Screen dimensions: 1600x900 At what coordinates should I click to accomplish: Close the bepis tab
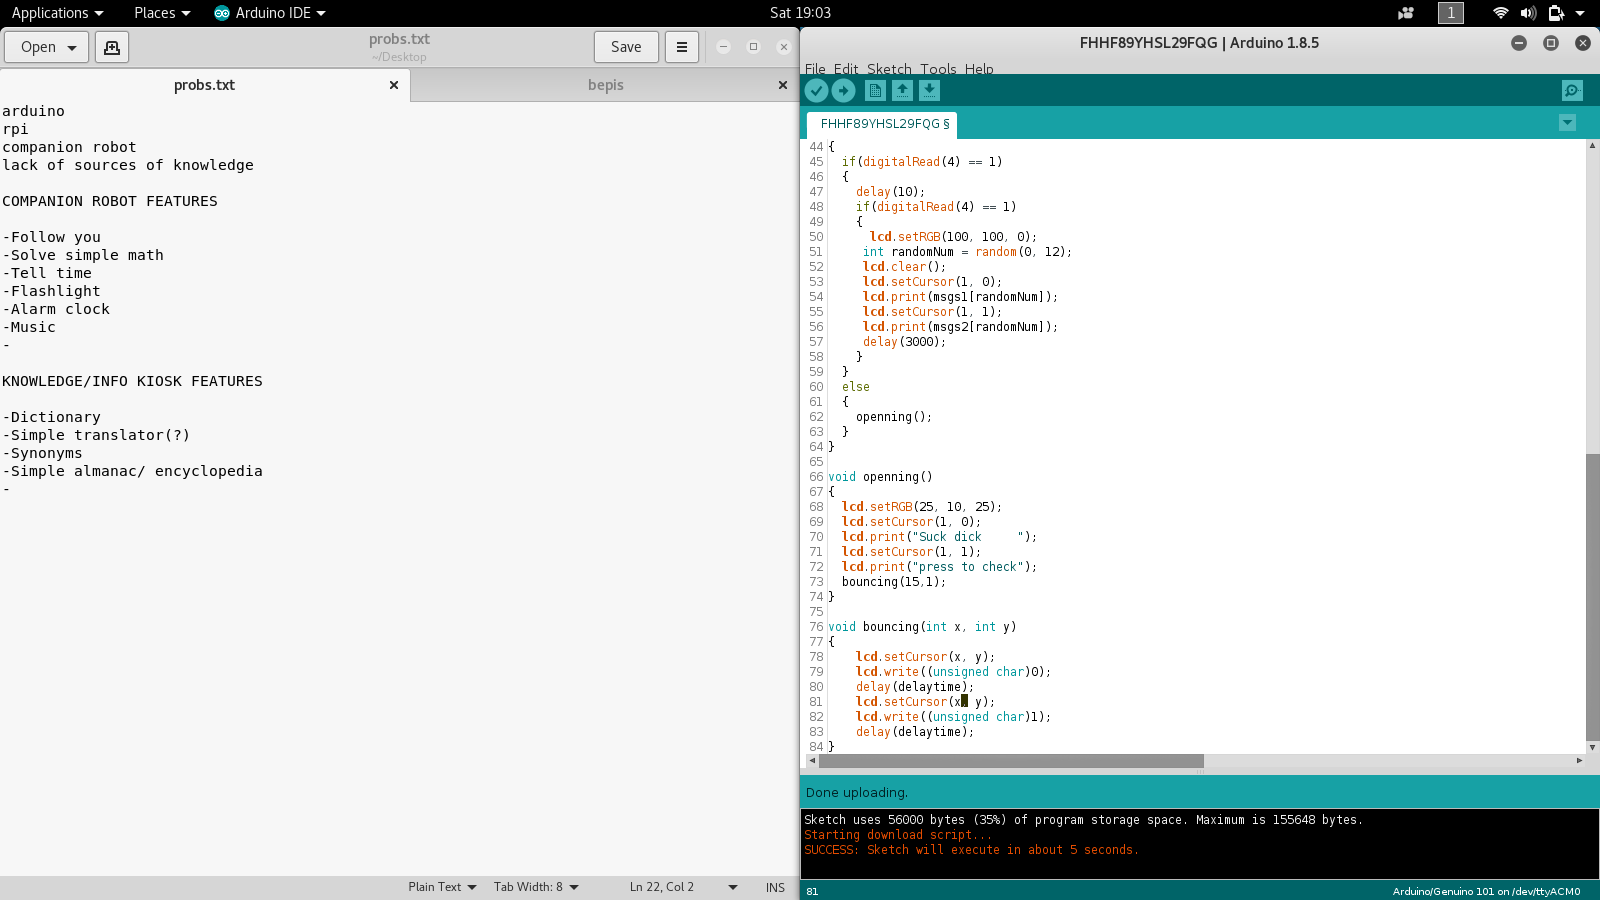783,85
